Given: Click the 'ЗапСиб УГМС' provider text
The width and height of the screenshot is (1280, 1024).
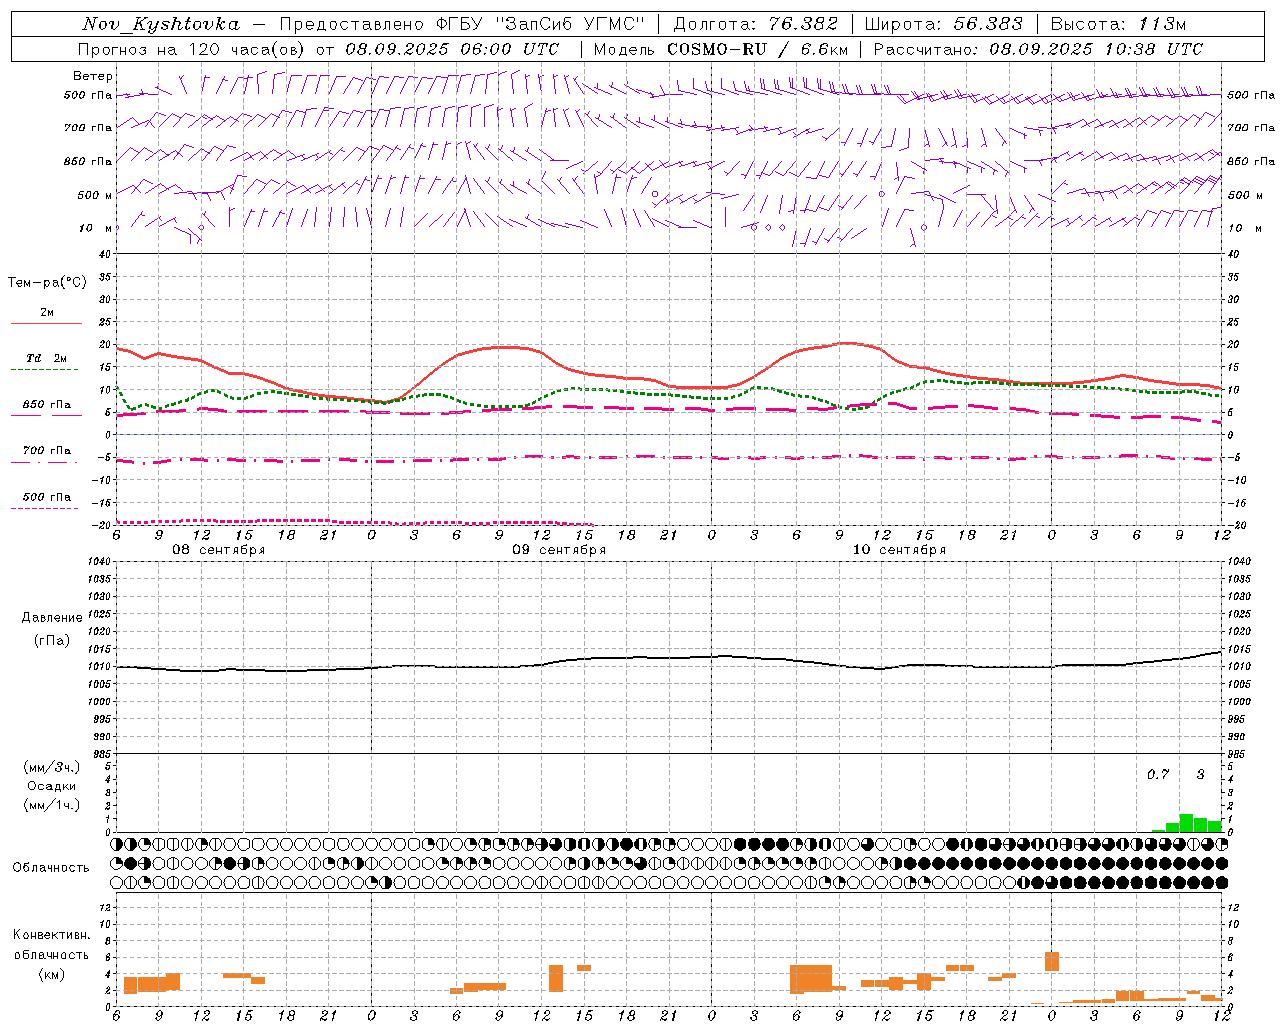Looking at the screenshot, I should [571, 24].
